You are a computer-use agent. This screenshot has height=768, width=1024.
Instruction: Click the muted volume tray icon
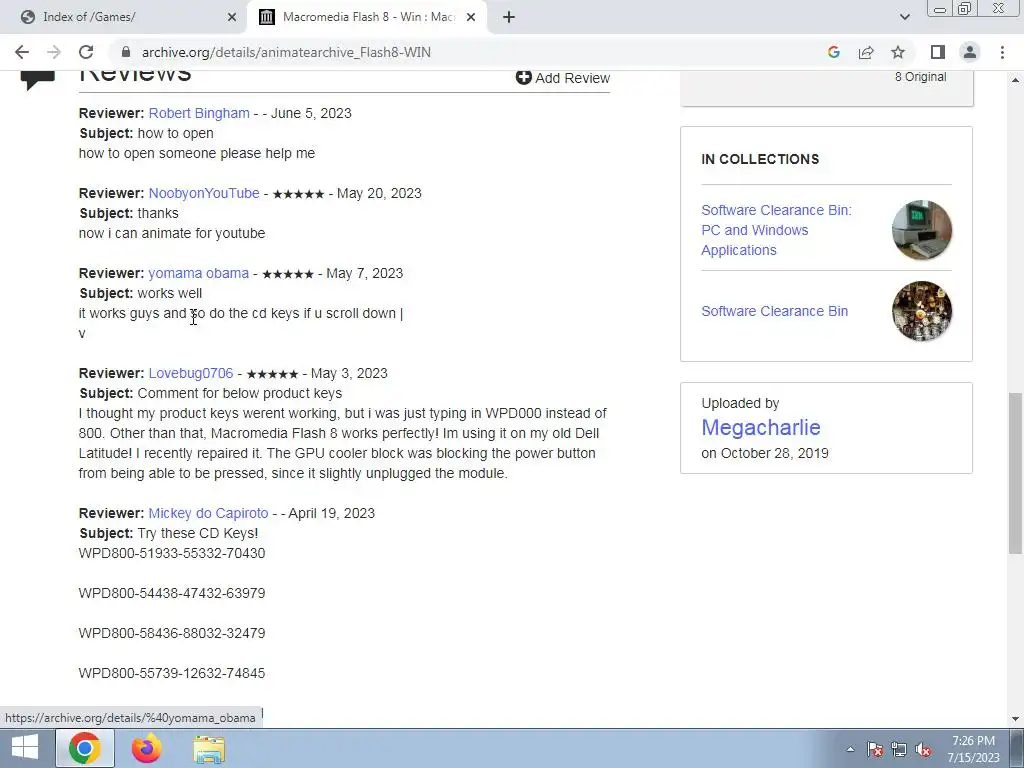point(923,749)
